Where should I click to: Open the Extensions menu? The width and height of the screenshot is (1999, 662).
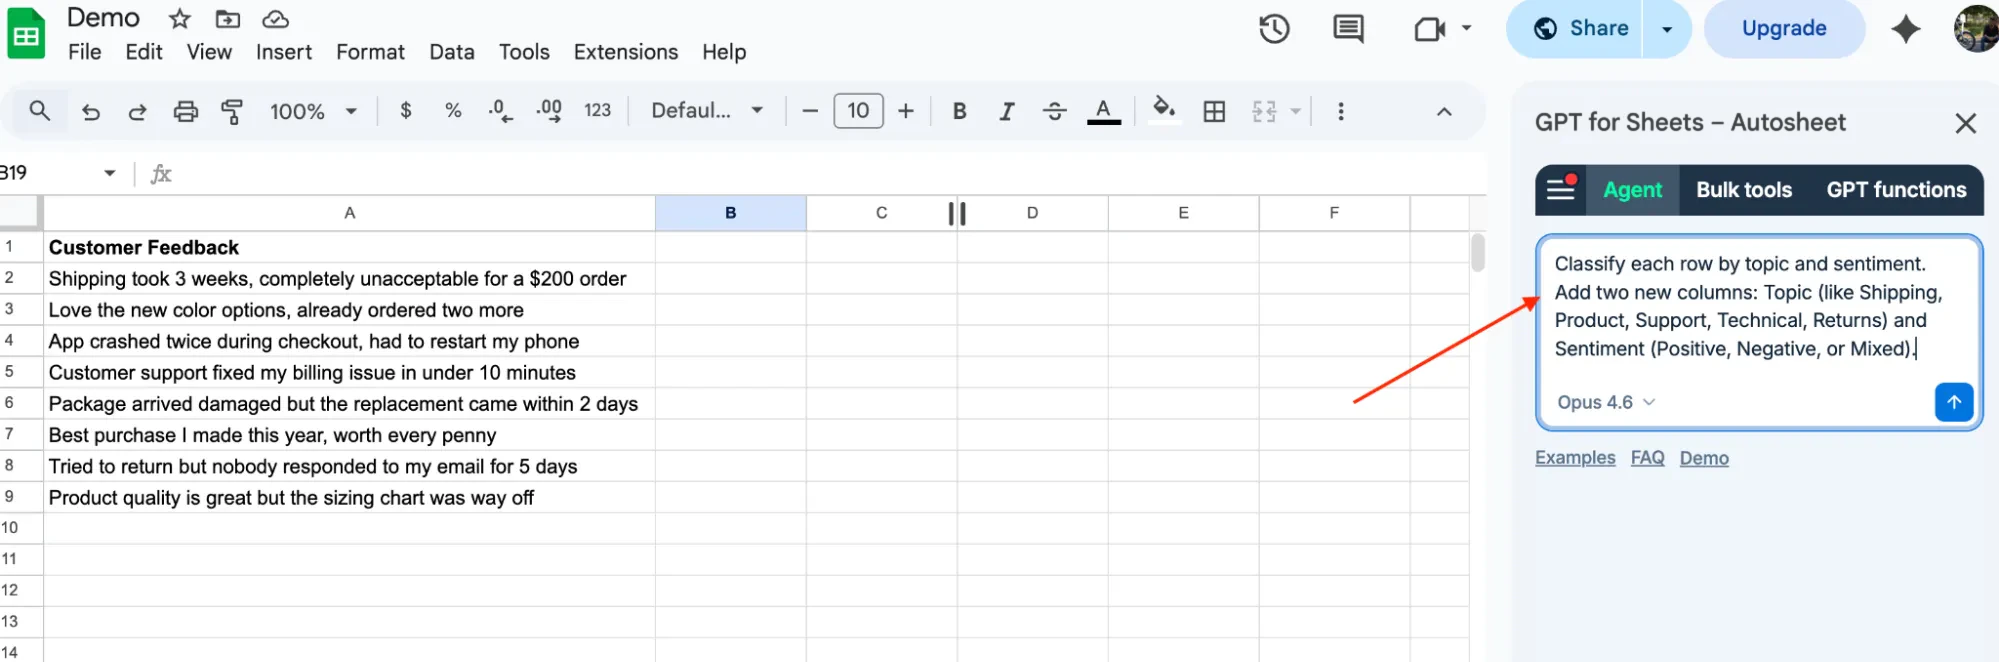point(626,52)
